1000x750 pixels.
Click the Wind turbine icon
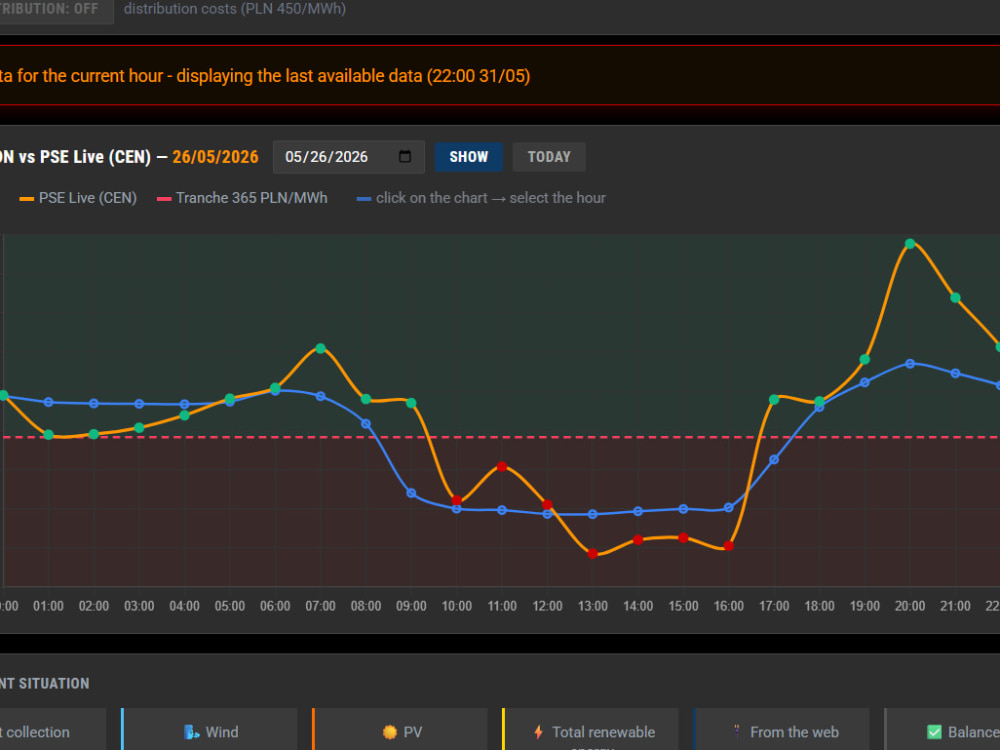[x=191, y=732]
